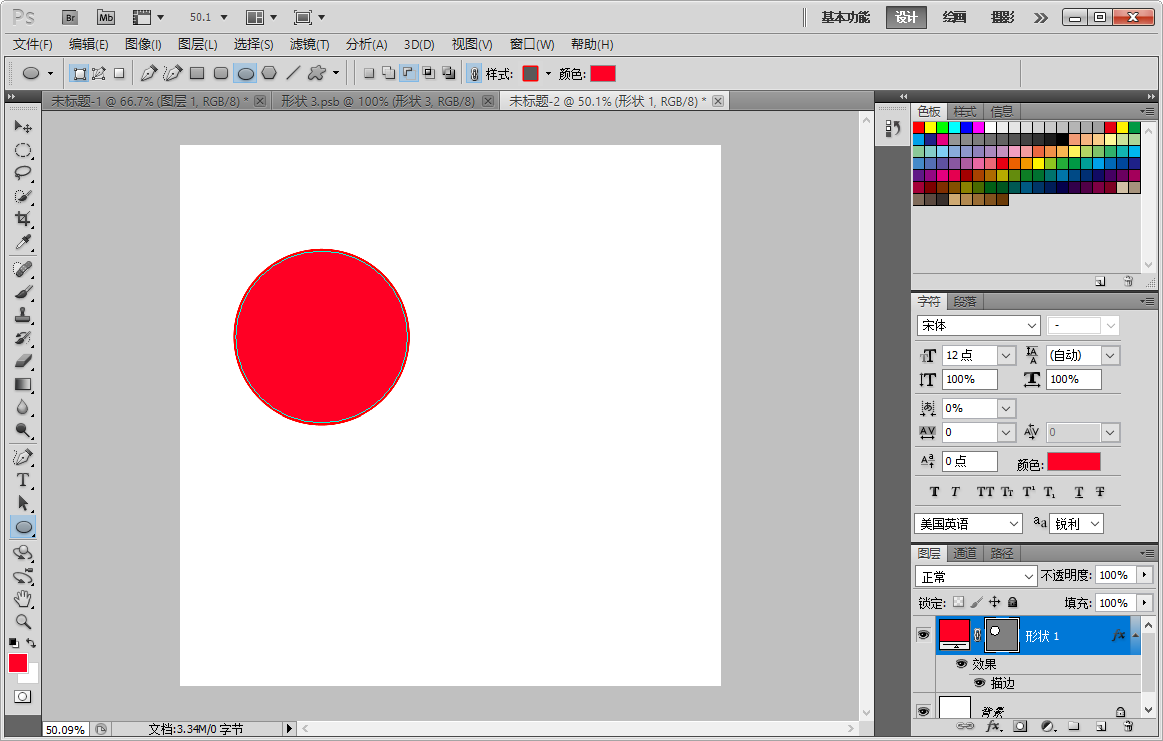The image size is (1163, 741).
Task: Enable Fill Pixels mode in options bar
Action: tap(119, 73)
